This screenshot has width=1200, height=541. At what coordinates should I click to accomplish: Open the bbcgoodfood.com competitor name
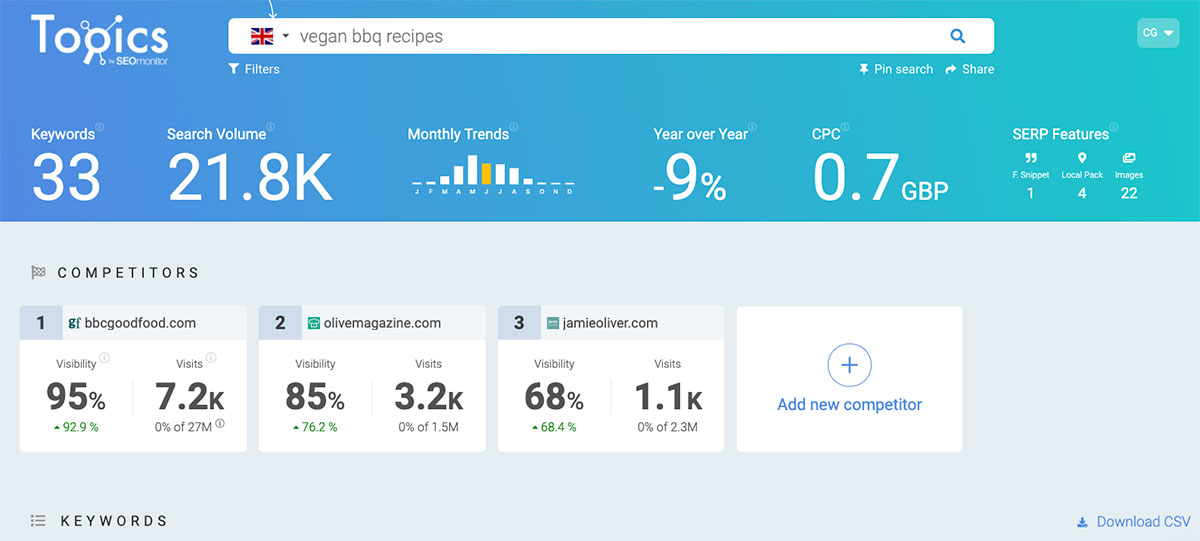click(140, 323)
